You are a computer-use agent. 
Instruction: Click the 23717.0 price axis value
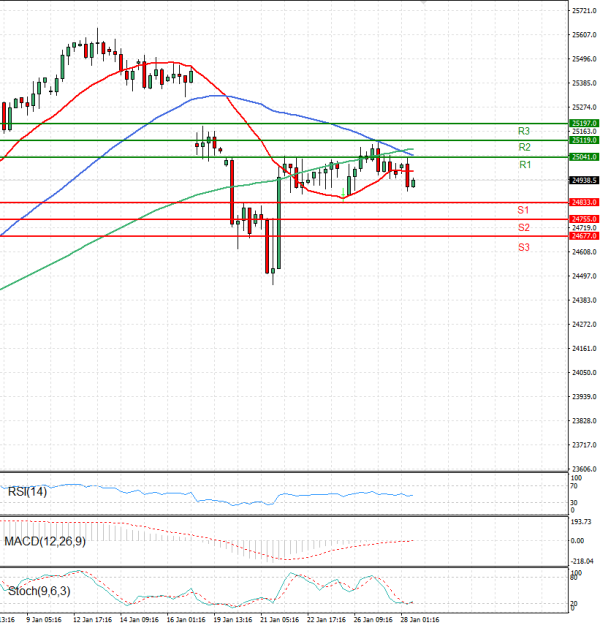[x=584, y=445]
